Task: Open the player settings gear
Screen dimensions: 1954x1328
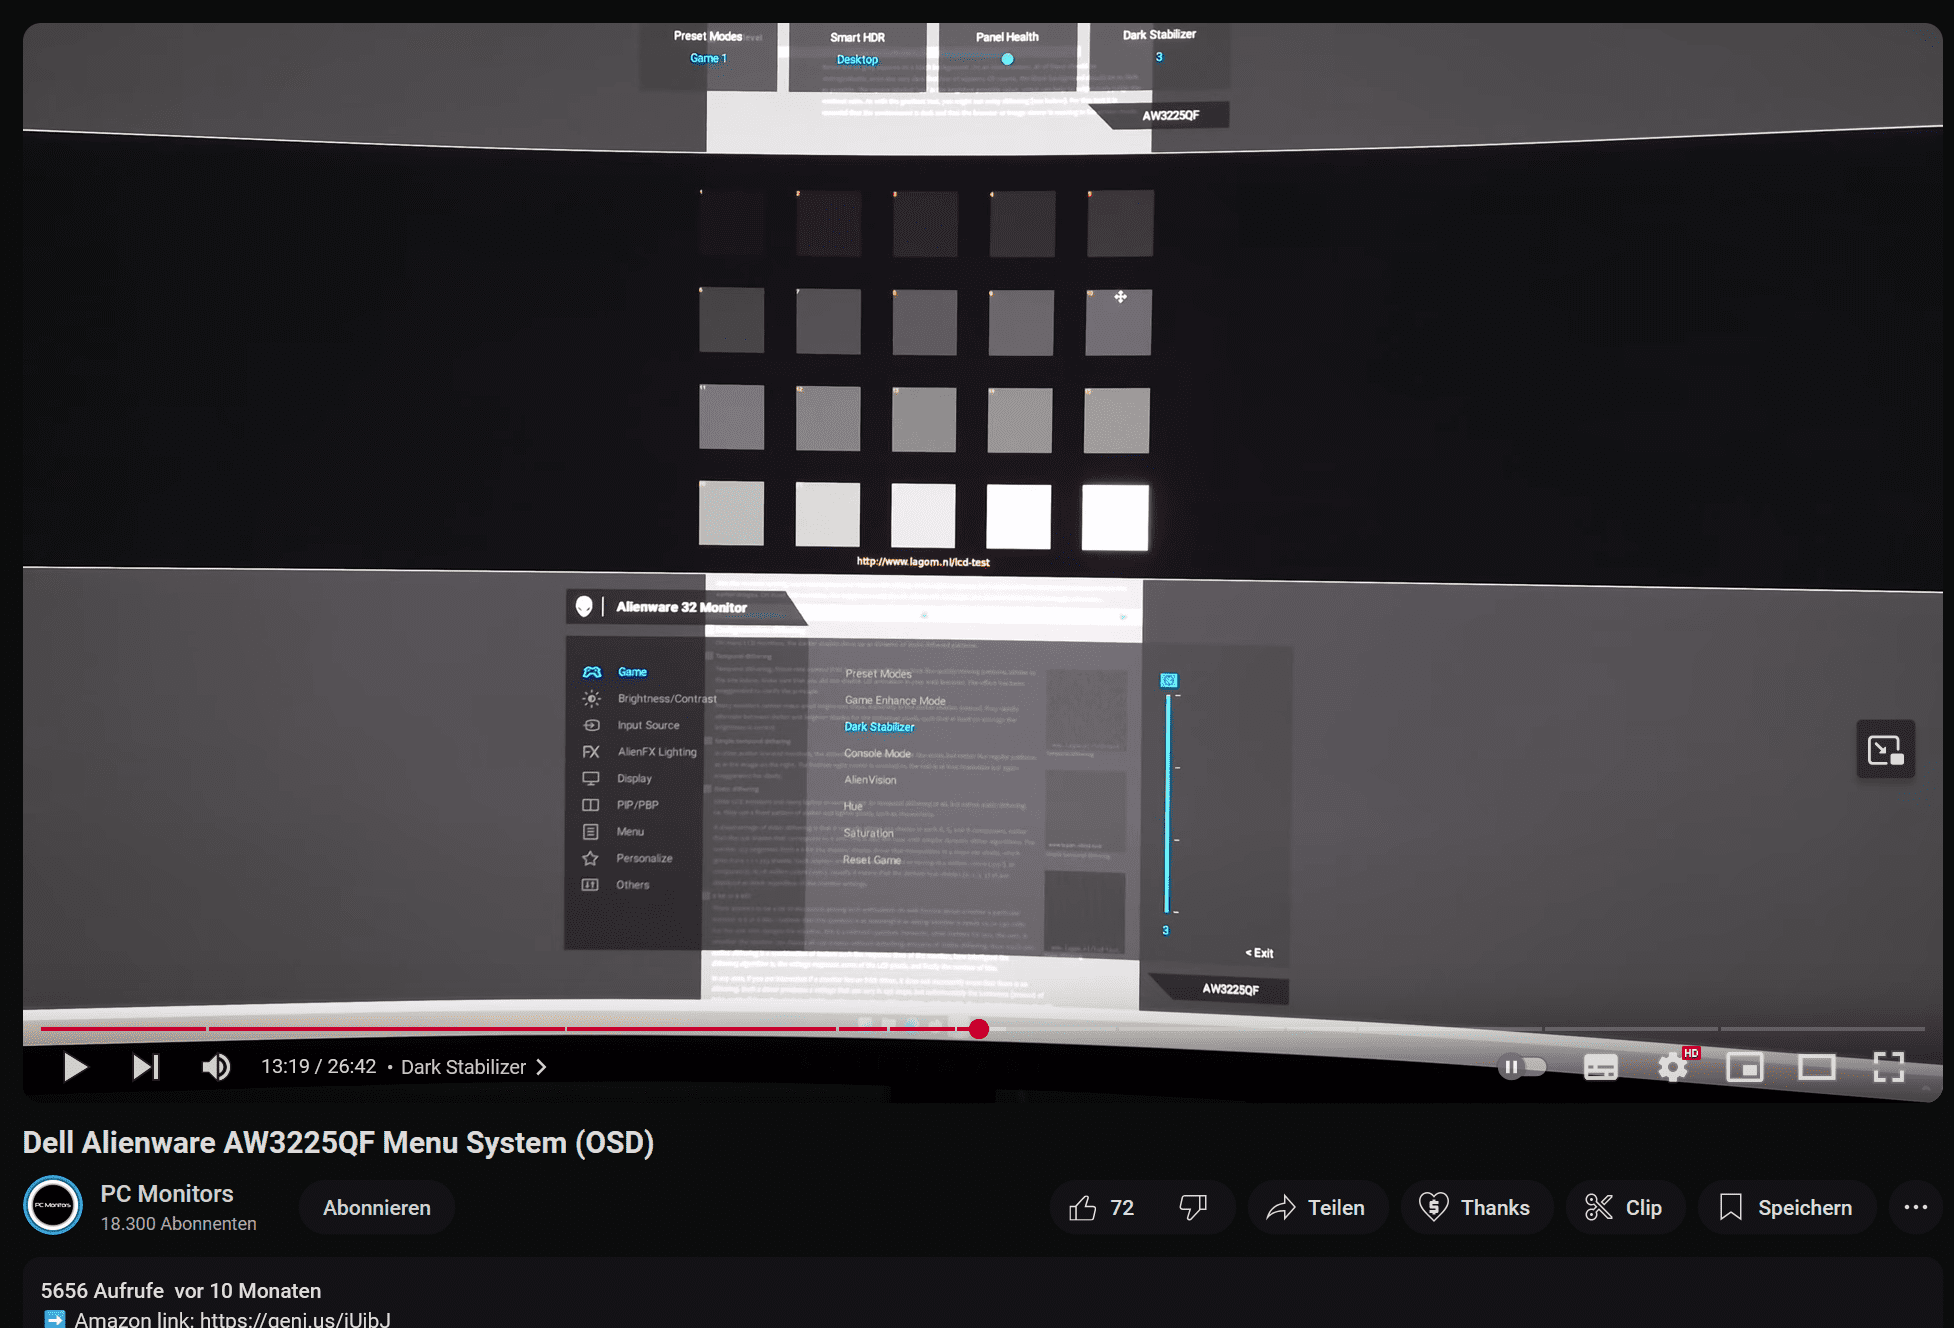Action: coord(1673,1067)
